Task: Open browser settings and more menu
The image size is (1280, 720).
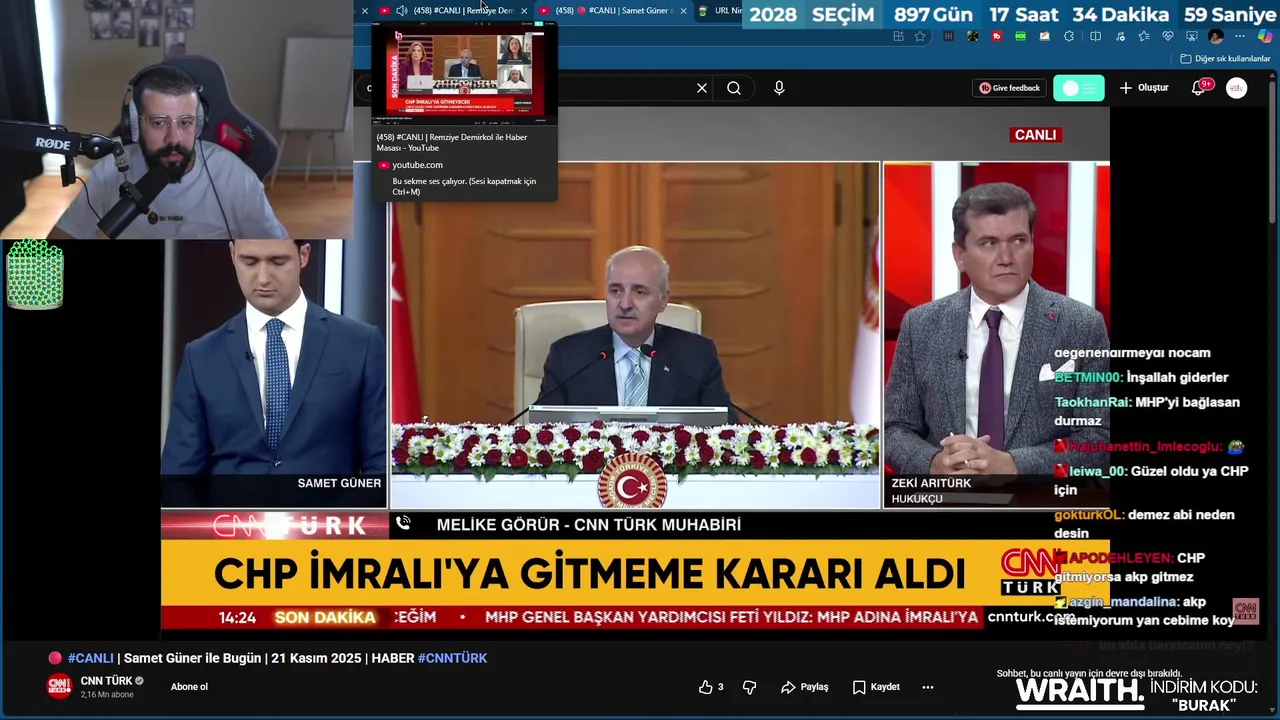Action: [x=1240, y=36]
